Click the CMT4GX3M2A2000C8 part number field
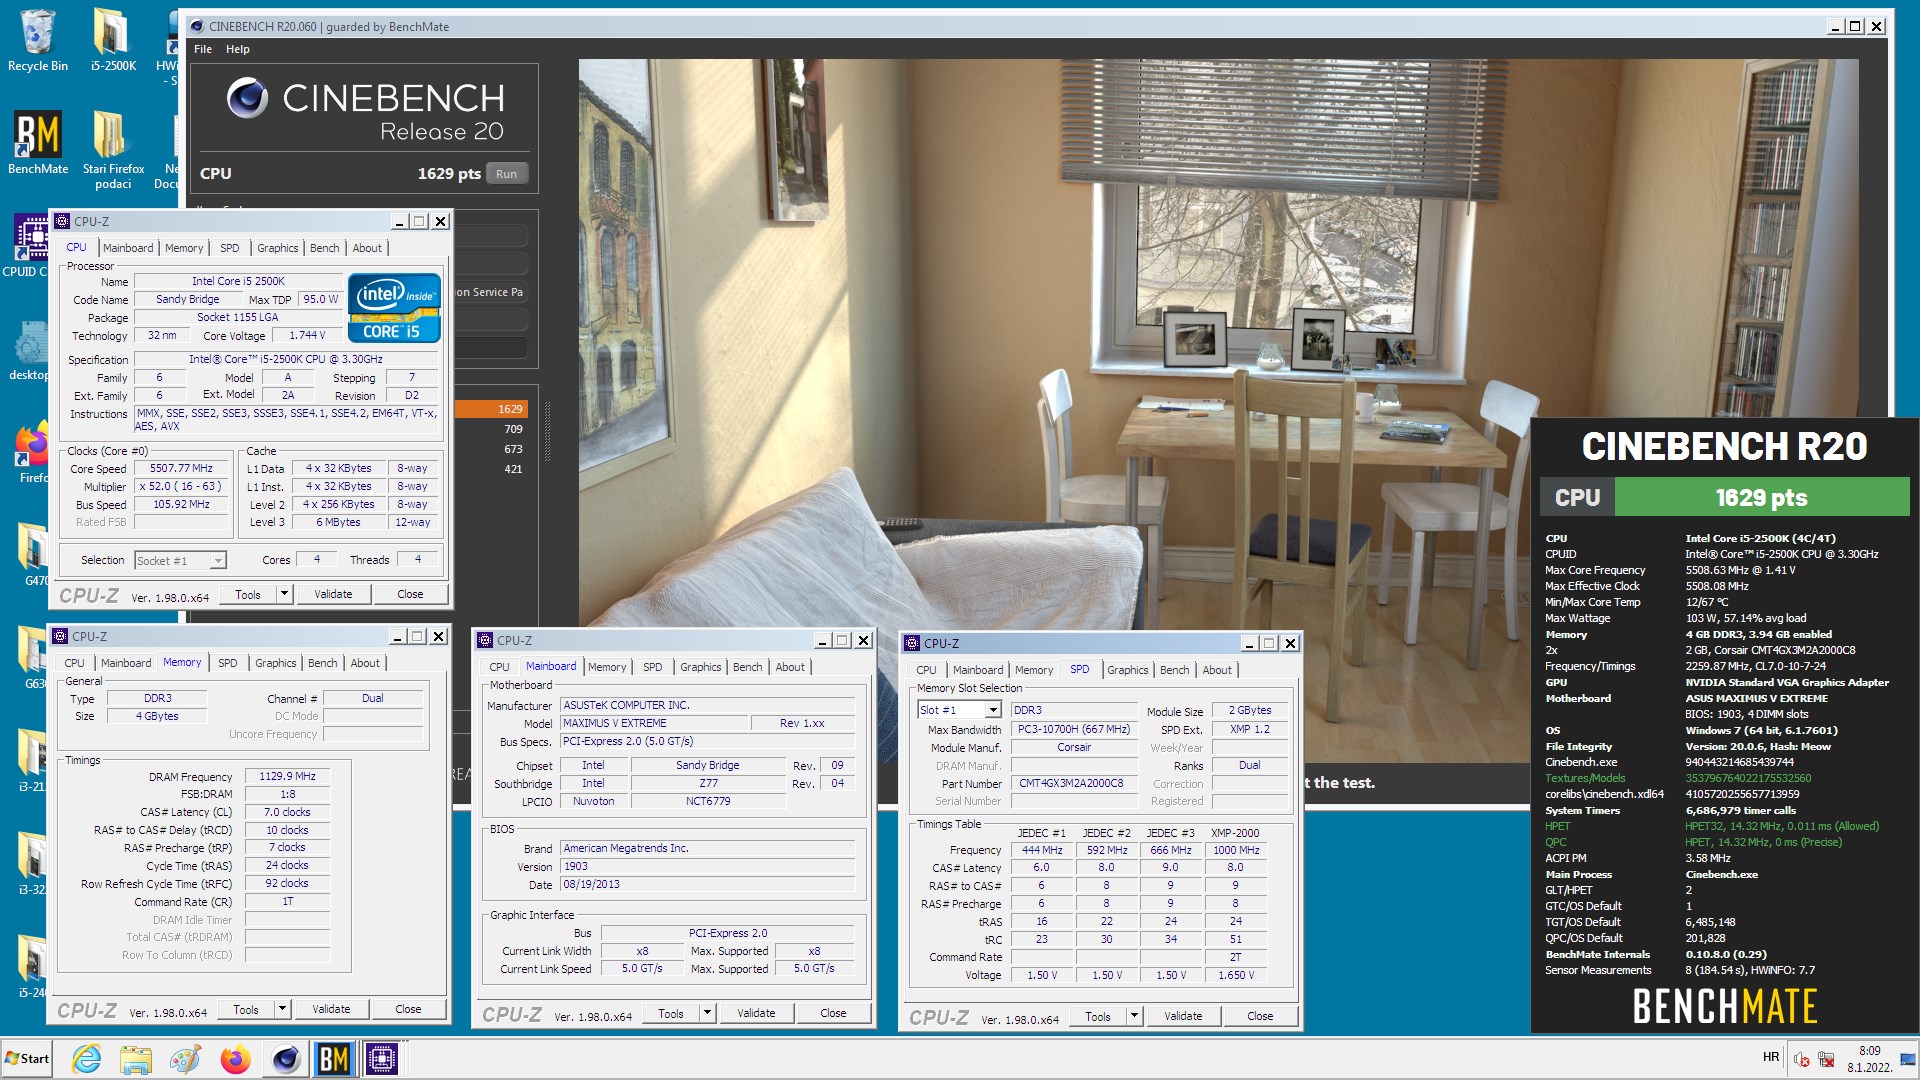 tap(1073, 783)
